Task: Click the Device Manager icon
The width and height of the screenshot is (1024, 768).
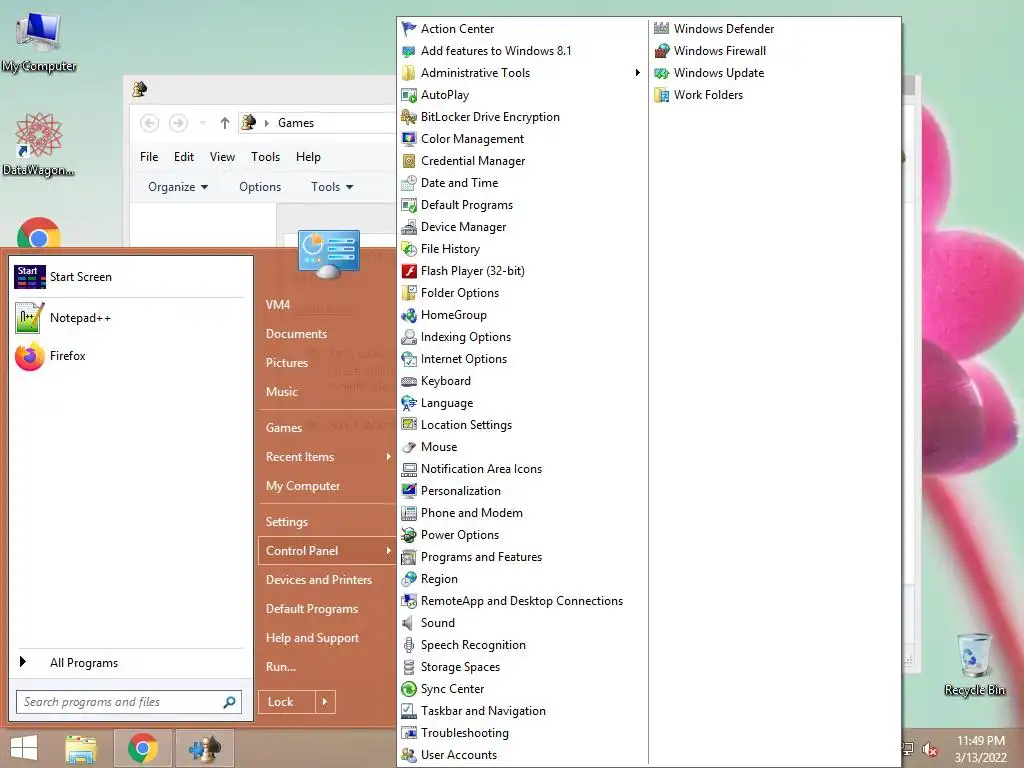Action: click(x=409, y=227)
